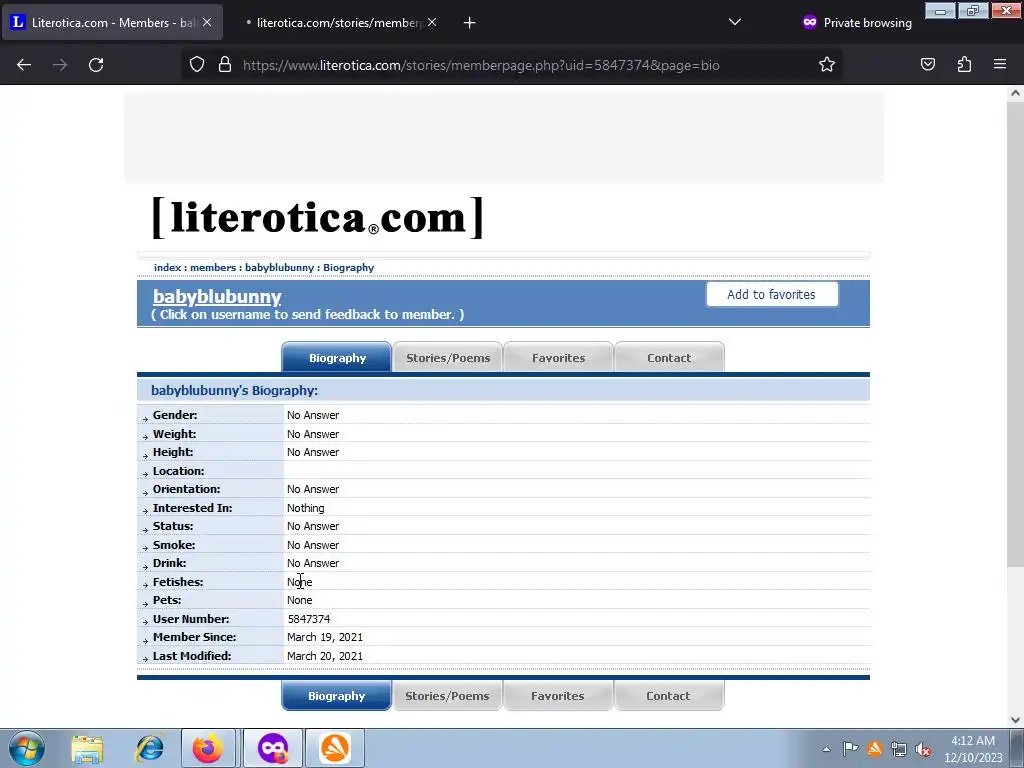The width and height of the screenshot is (1024, 768).
Task: Close the literotica.com/stories tab
Action: coord(432,22)
